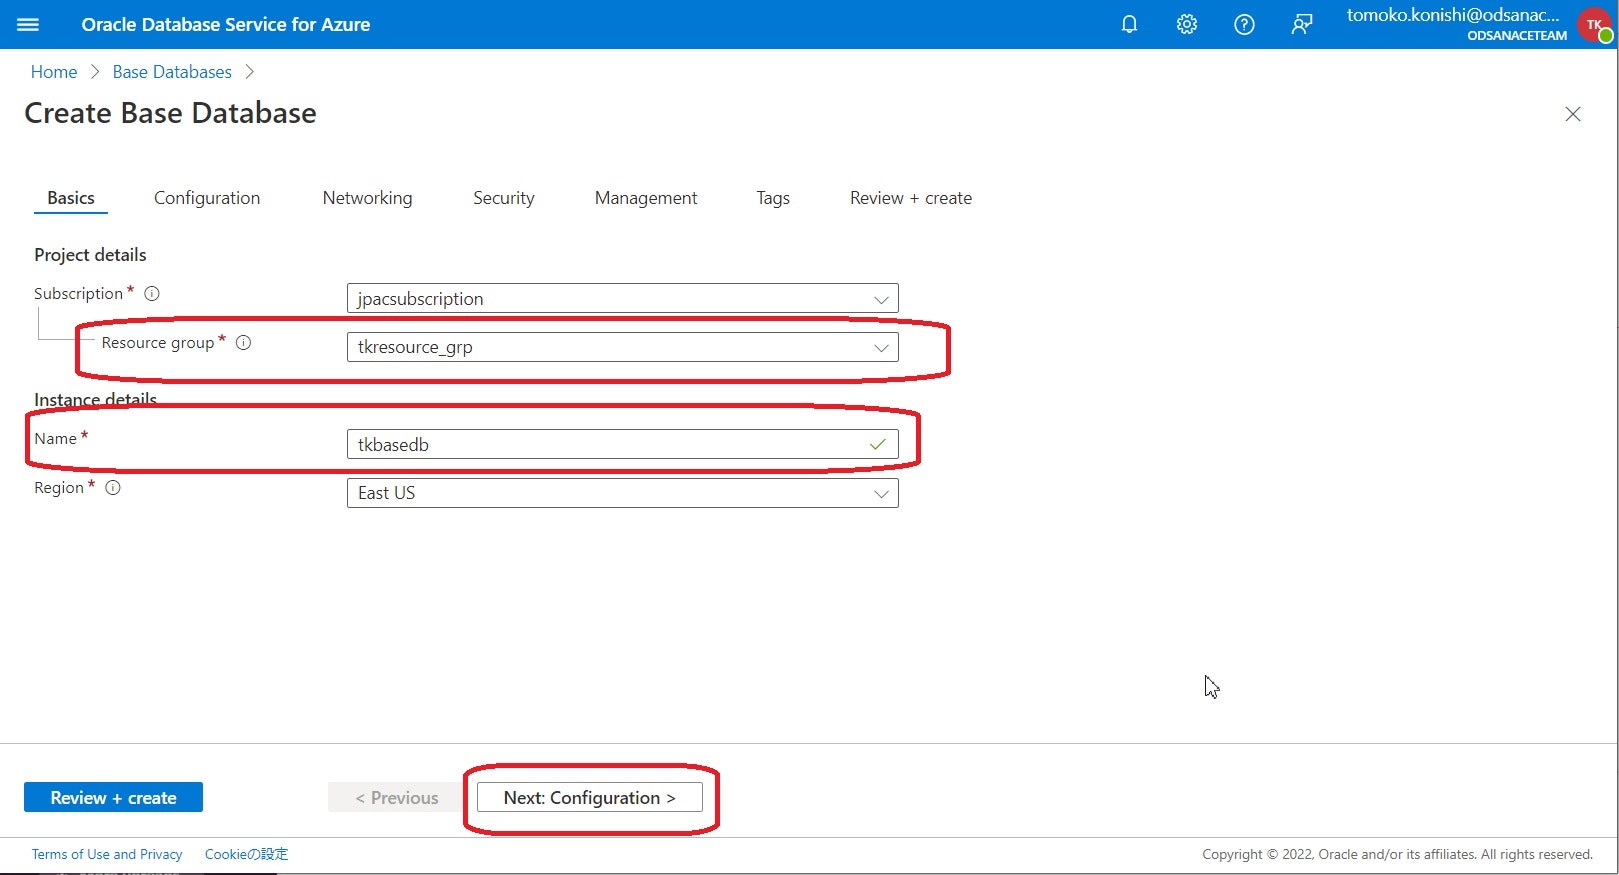Switch to the Security tab
Viewport: 1619px width, 875px height.
(504, 198)
